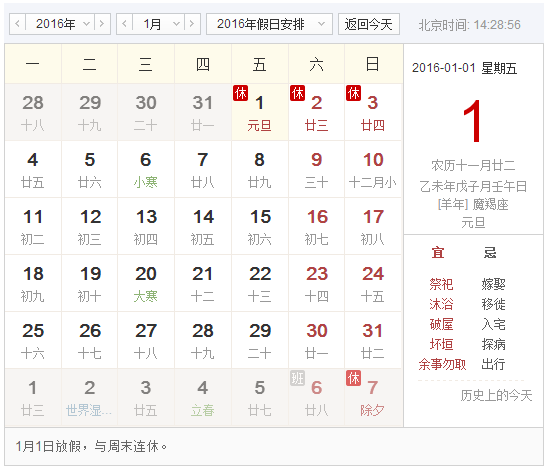Go to previous month arrow
Screen dimensions: 551x473
pos(124,24)
